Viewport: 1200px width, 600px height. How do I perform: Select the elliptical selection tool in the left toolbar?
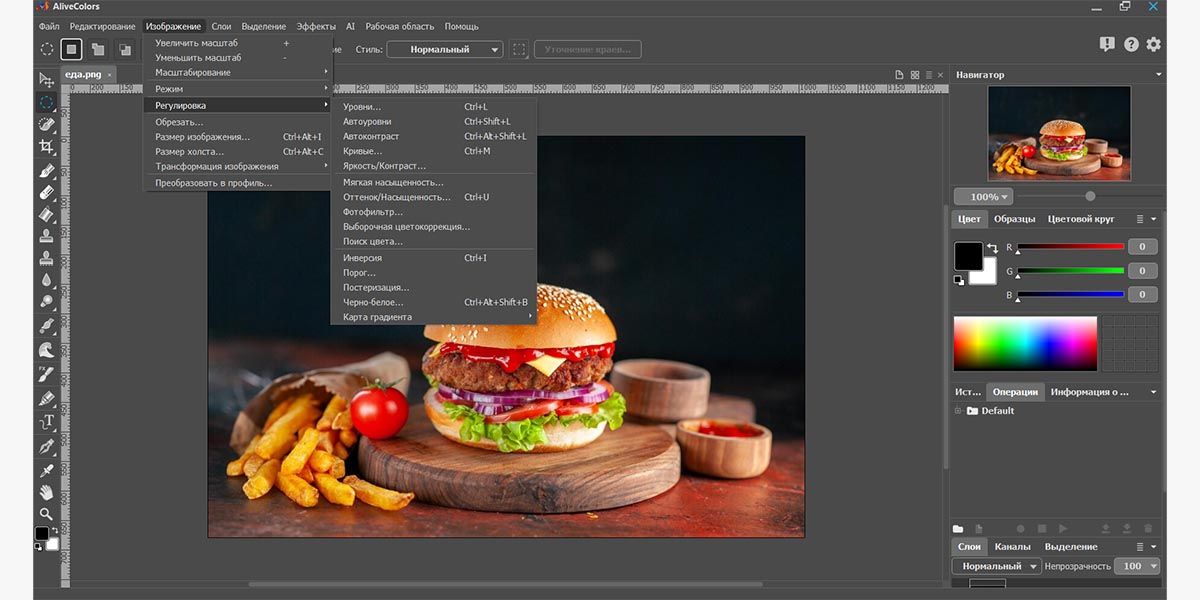[46, 102]
